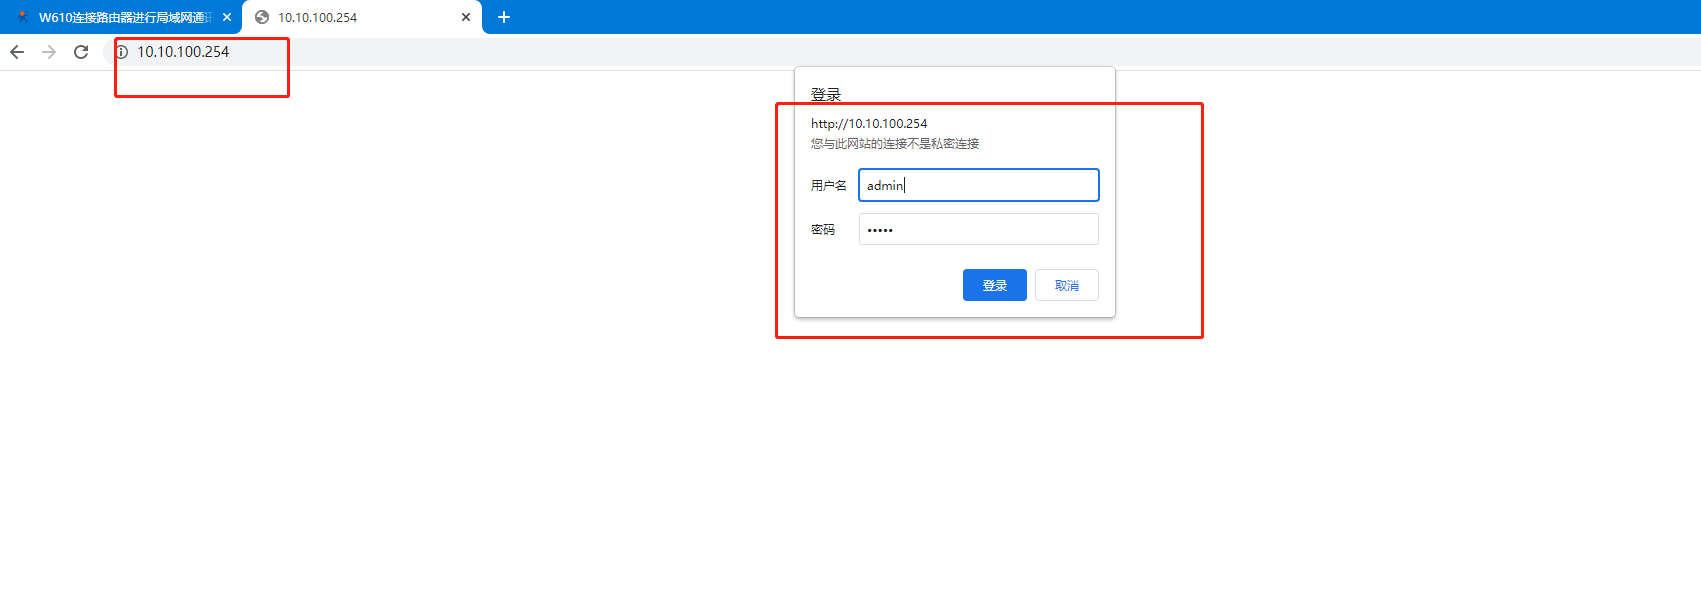This screenshot has width=1701, height=593.
Task: Click the 登录 dialog title heading
Action: 825,94
